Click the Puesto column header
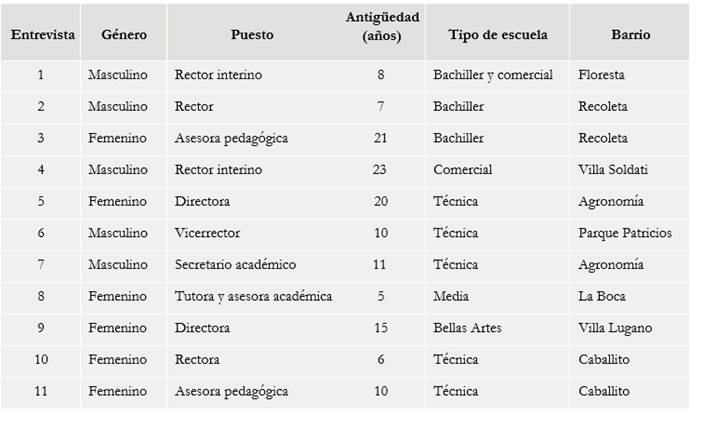Viewport: 703px width, 429px height. [251, 34]
